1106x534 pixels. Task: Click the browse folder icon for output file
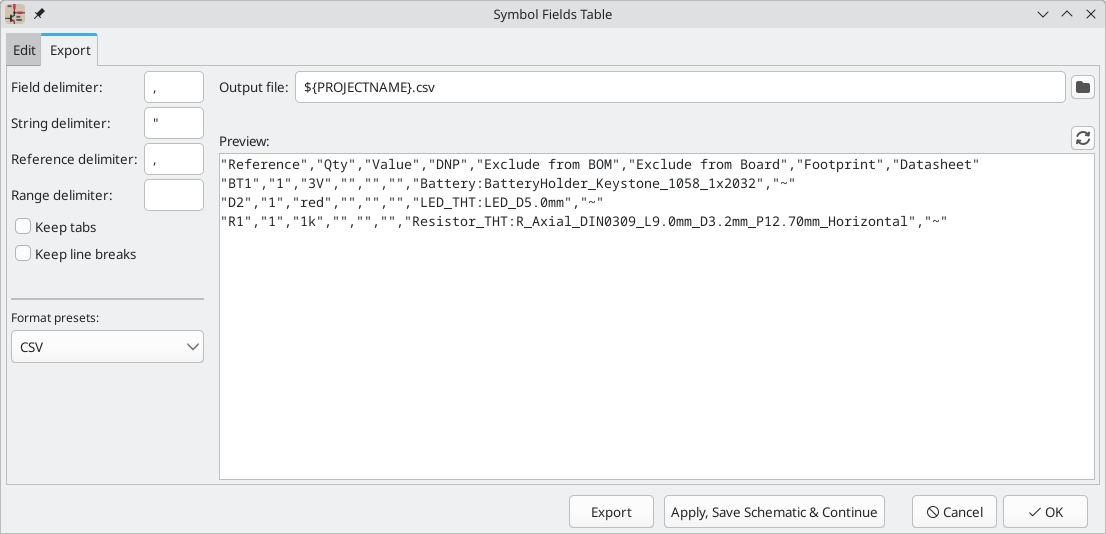1082,87
